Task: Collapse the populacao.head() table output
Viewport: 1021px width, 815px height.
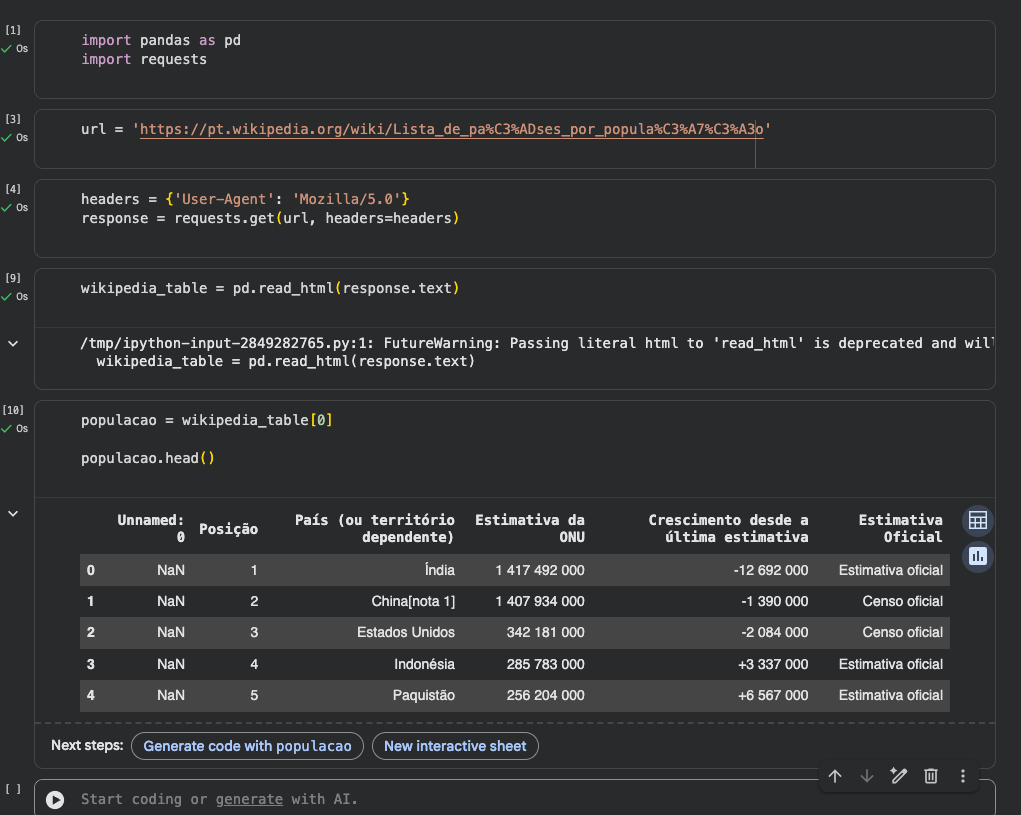Action: tap(13, 513)
